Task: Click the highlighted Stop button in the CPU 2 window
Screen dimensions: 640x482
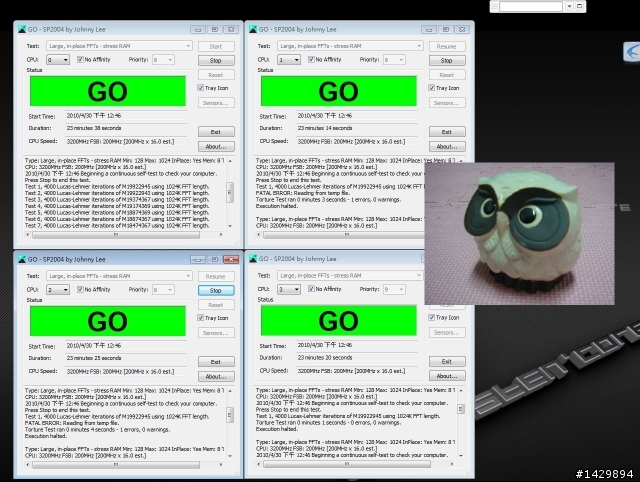Action: point(216,290)
